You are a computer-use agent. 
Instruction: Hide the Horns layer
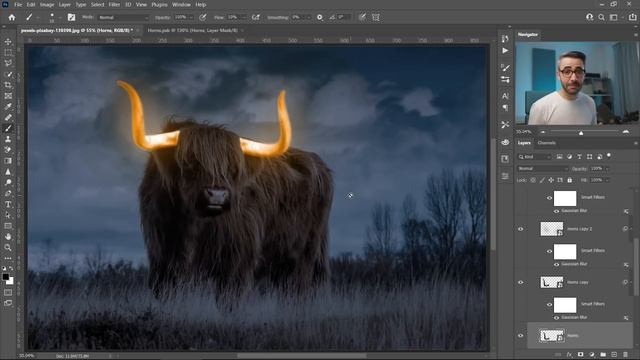(520, 336)
